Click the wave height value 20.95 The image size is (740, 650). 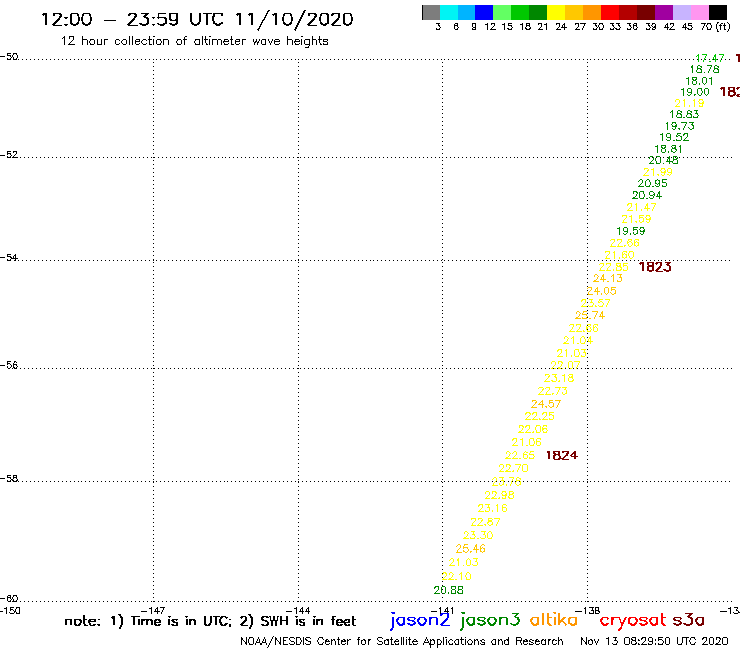pos(652,184)
